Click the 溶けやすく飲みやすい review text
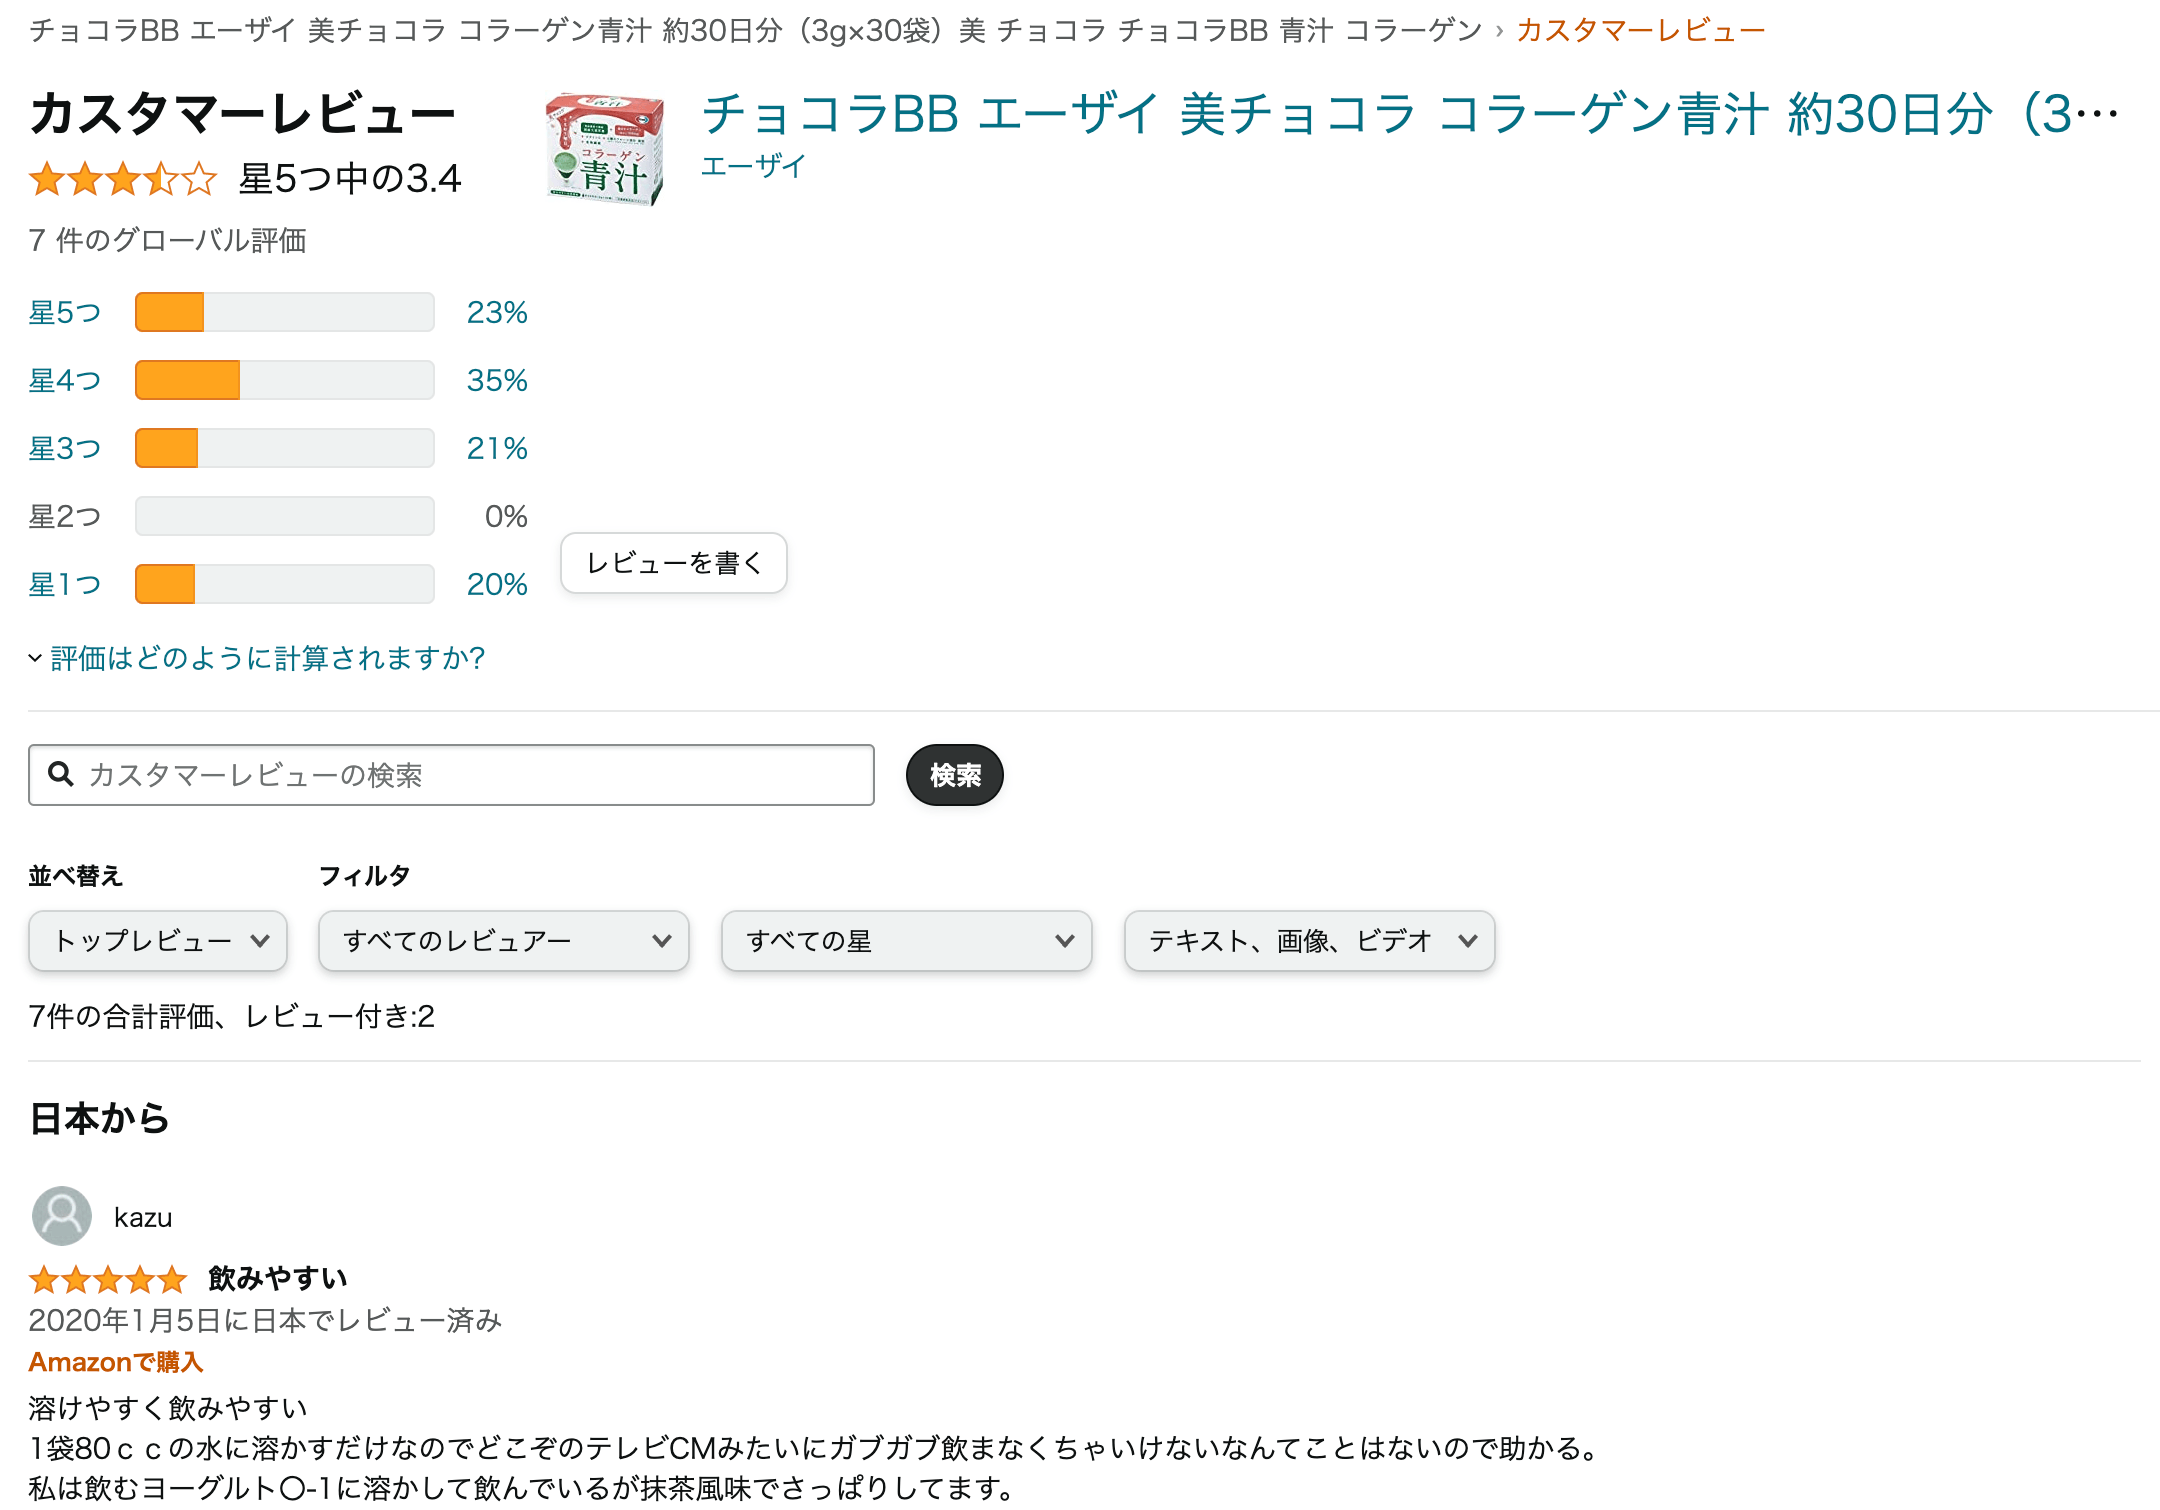 point(168,1409)
